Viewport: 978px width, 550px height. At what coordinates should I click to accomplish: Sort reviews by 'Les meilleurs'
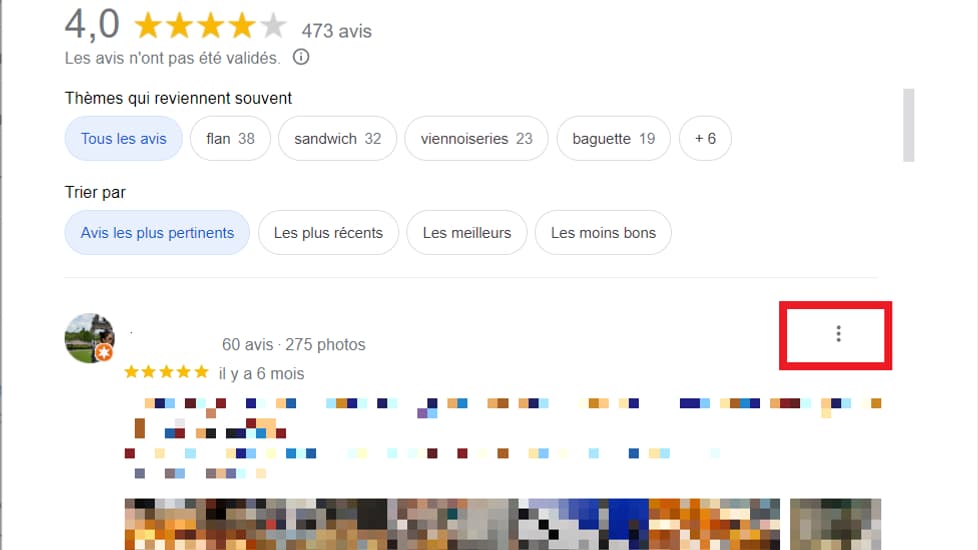coord(467,233)
